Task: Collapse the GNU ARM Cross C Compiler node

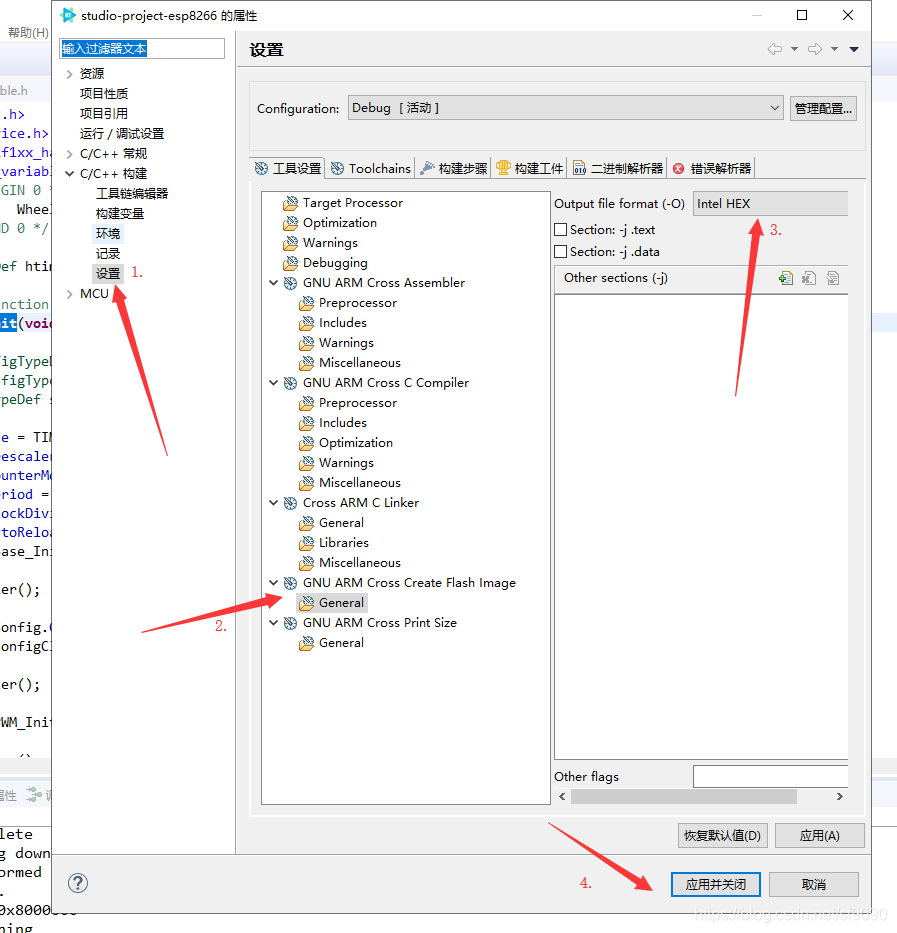Action: (x=273, y=383)
